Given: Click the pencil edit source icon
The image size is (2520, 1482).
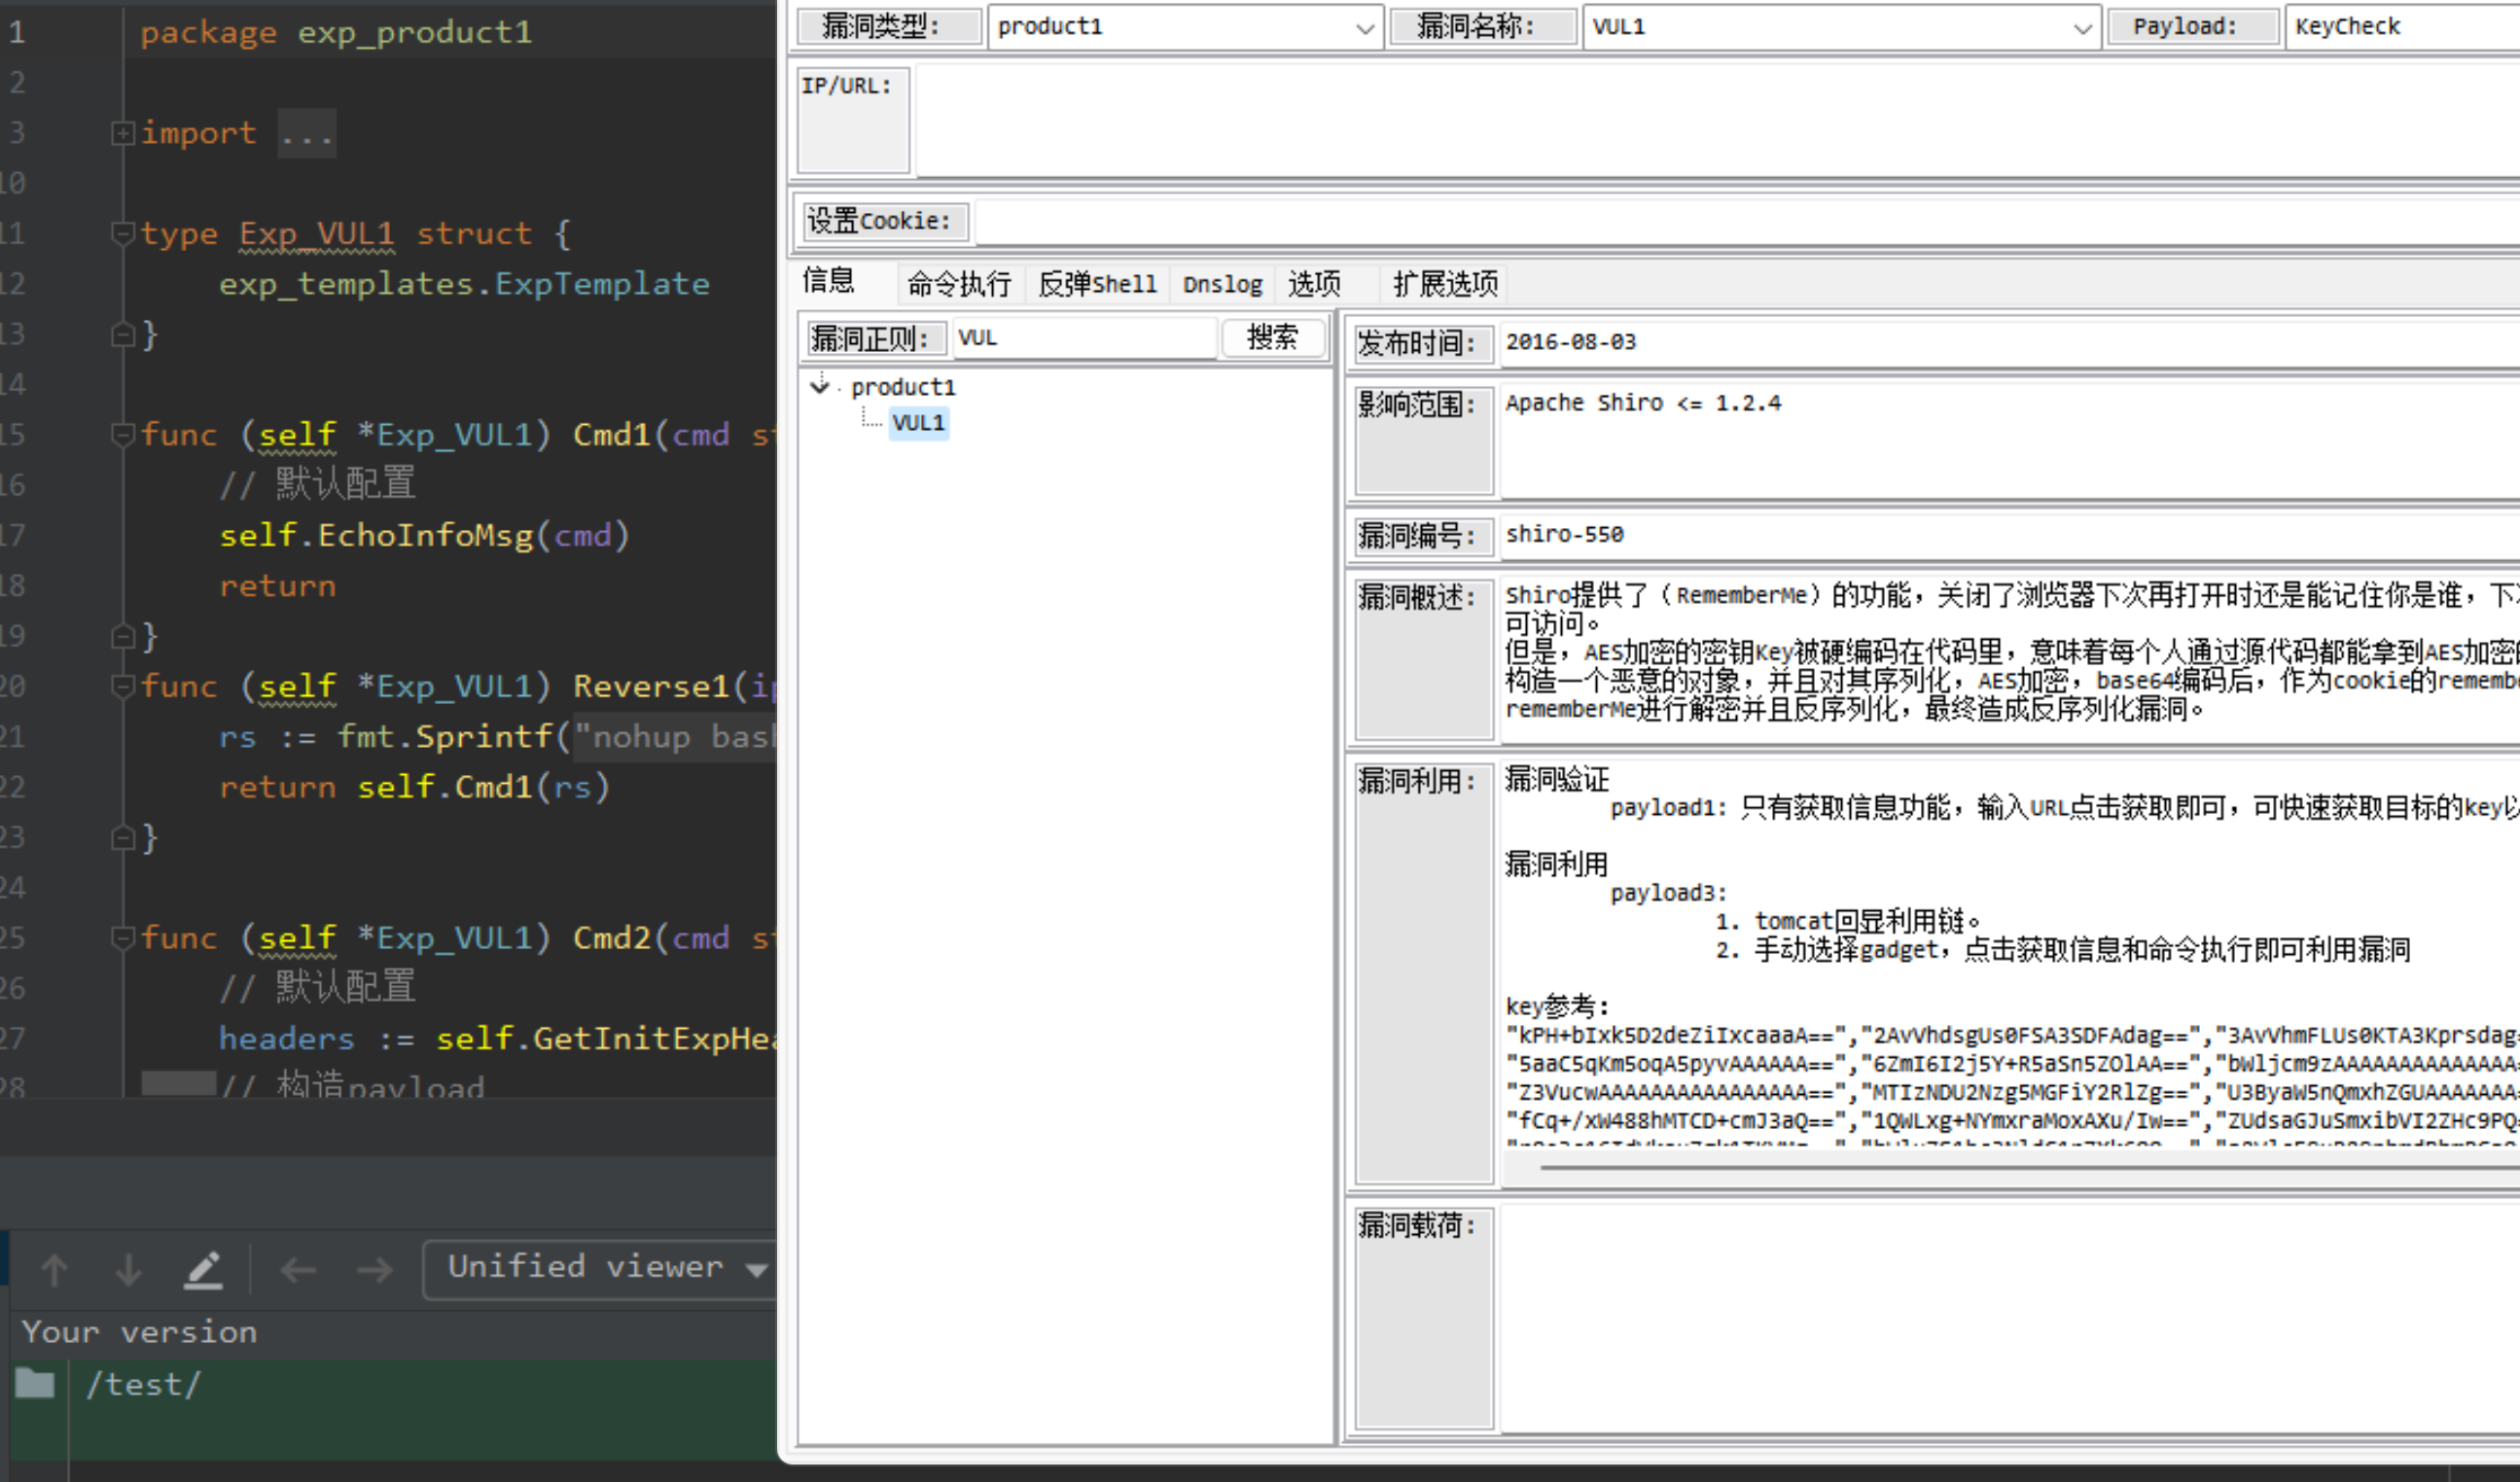Looking at the screenshot, I should tap(203, 1270).
